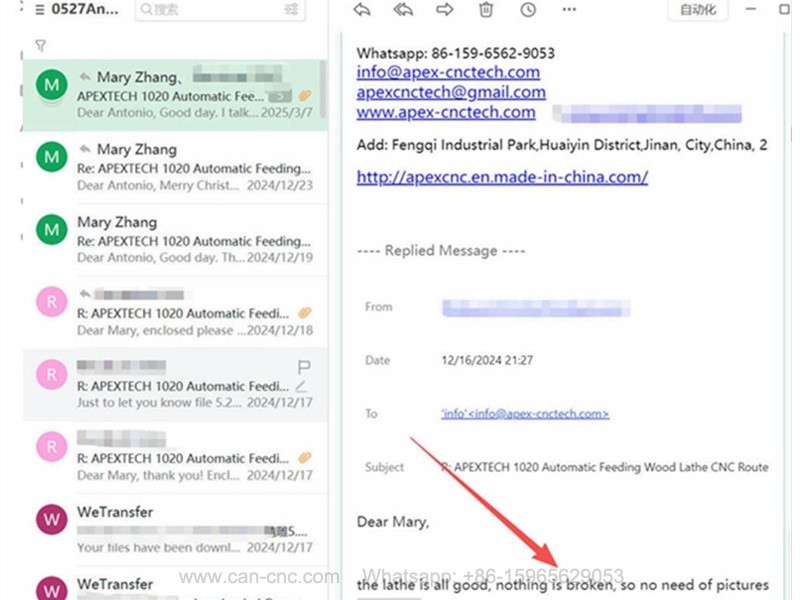
Task: Click attachment paperclip on 2025/3/7 email
Action: point(305,95)
